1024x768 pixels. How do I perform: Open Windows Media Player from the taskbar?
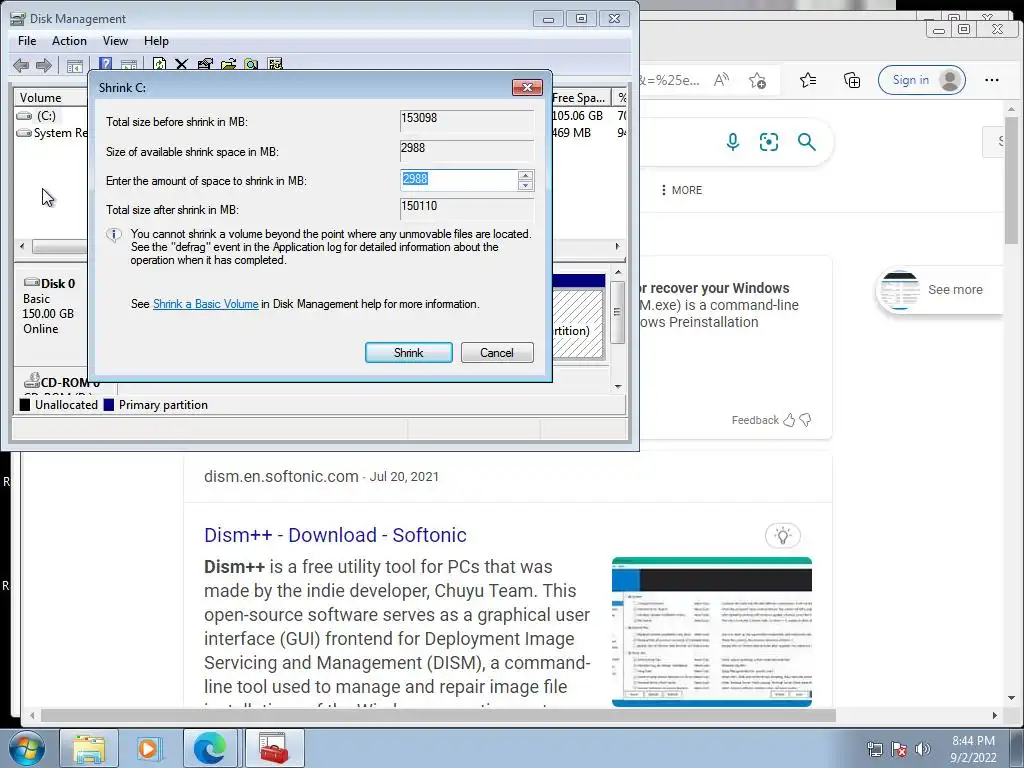point(149,749)
